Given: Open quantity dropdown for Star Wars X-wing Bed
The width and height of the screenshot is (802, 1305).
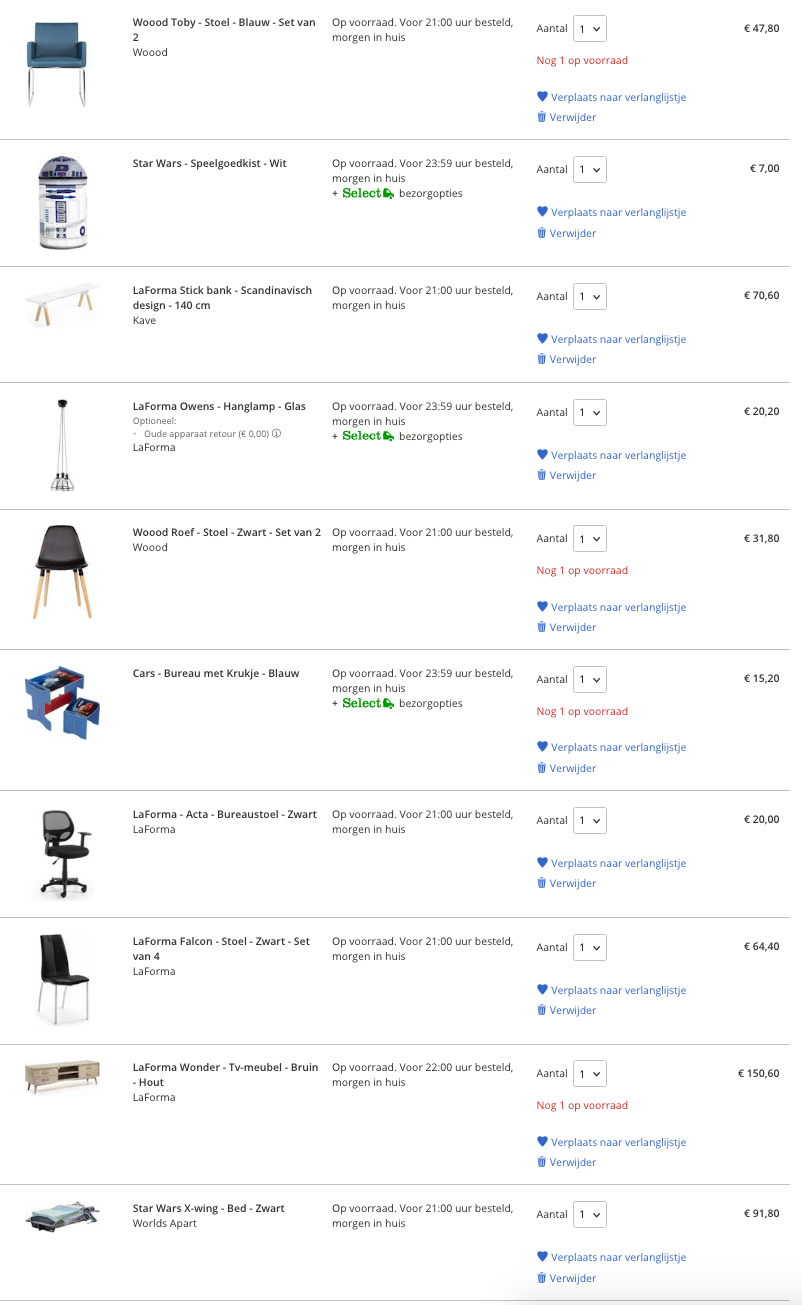Looking at the screenshot, I should tap(590, 1214).
